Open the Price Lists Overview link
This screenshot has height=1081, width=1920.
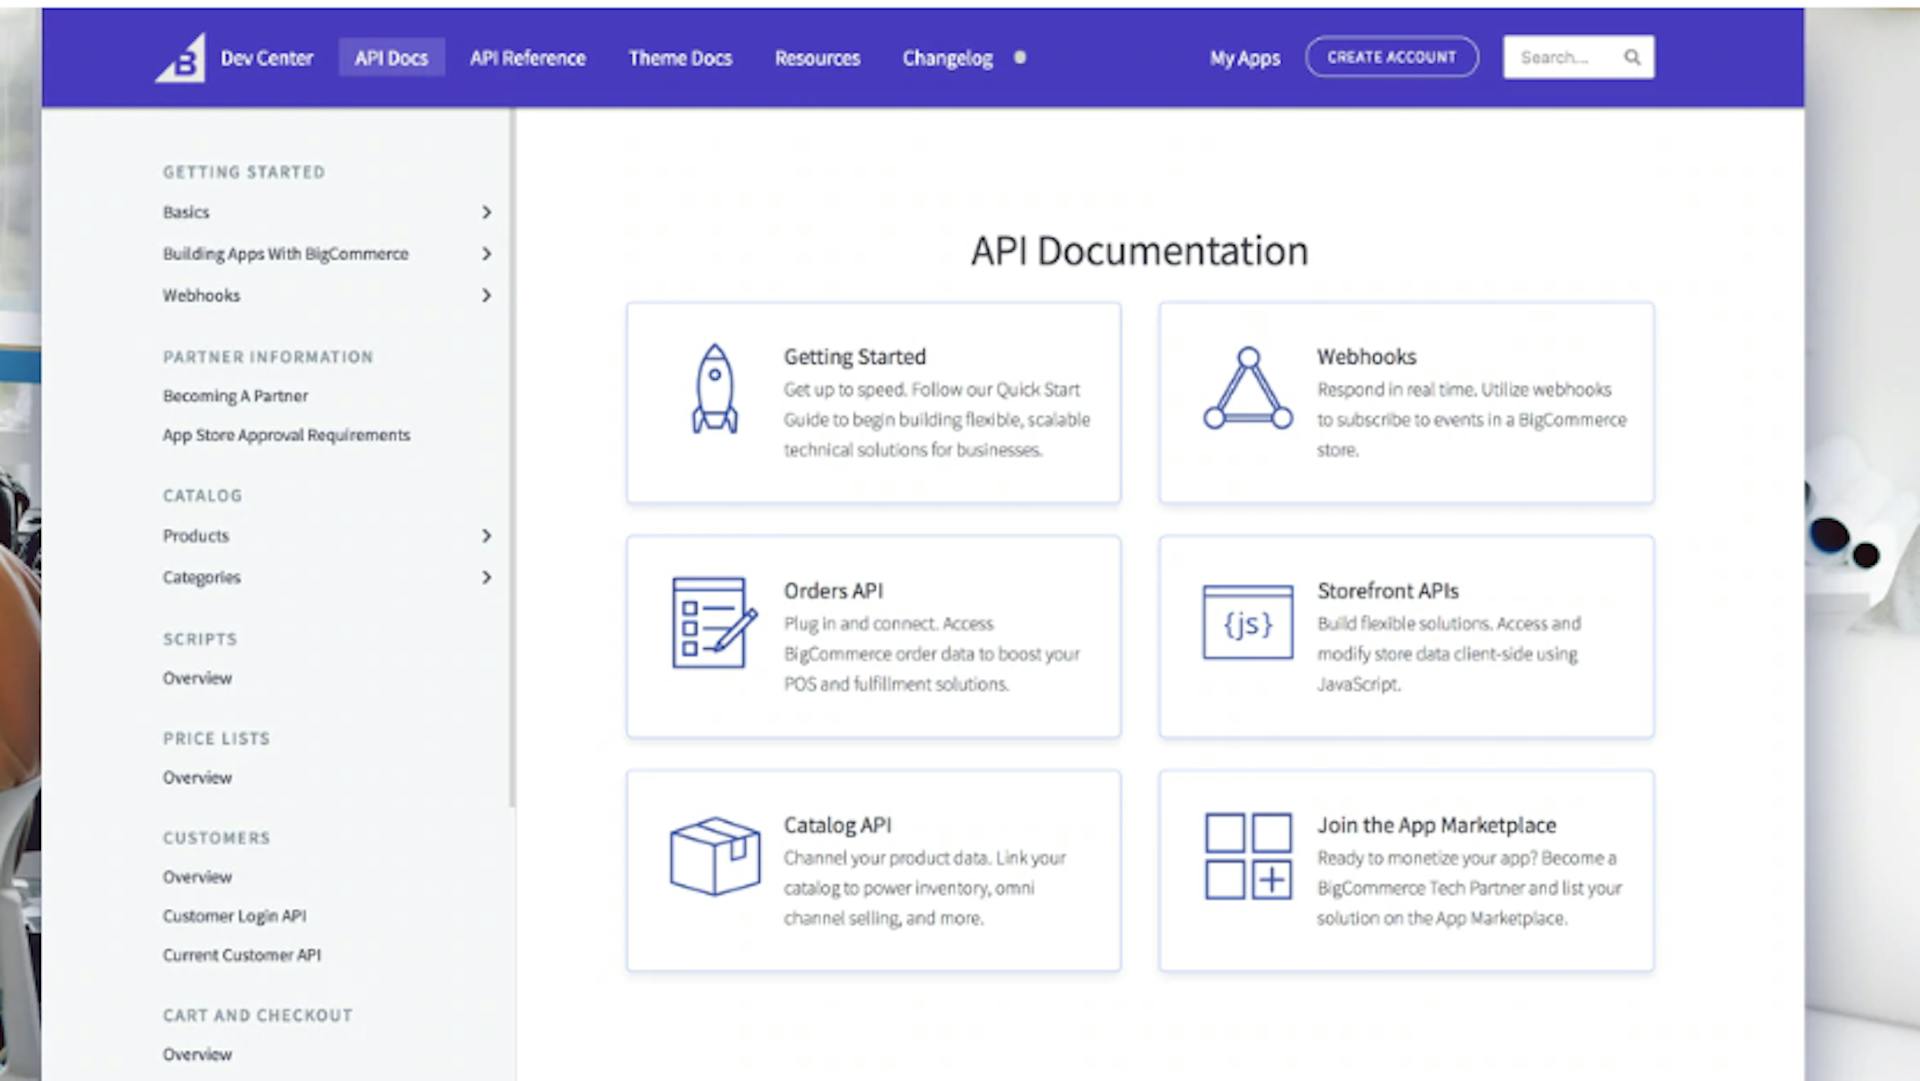coord(197,778)
